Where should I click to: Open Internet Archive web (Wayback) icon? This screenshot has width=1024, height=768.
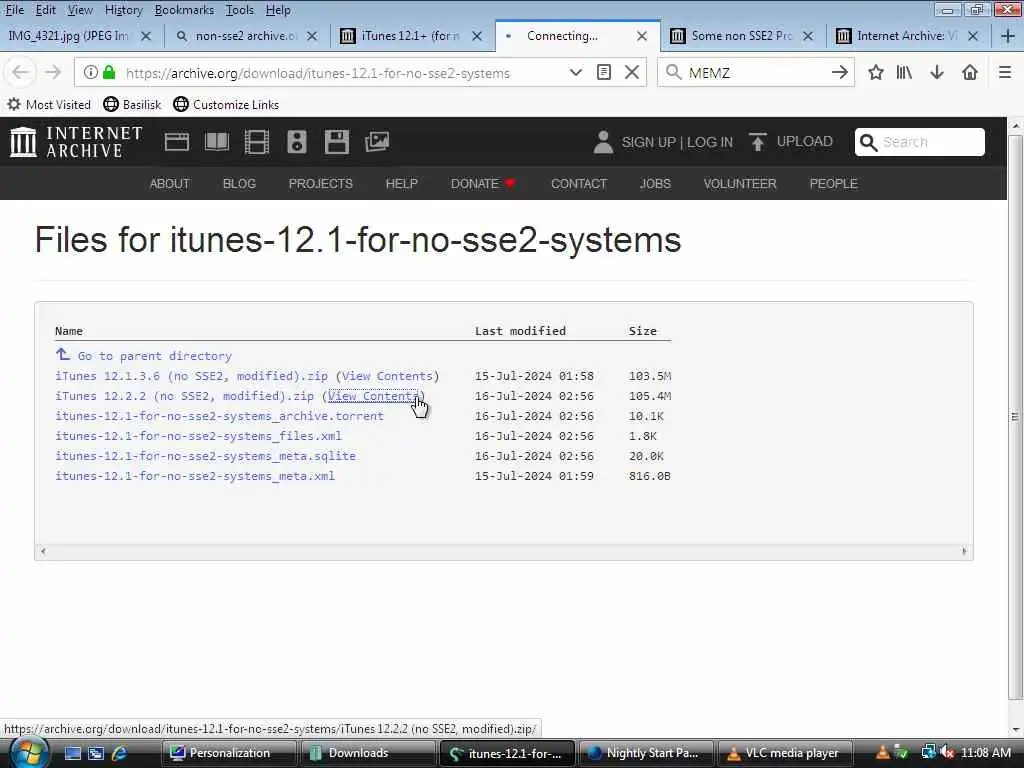pyautogui.click(x=176, y=142)
